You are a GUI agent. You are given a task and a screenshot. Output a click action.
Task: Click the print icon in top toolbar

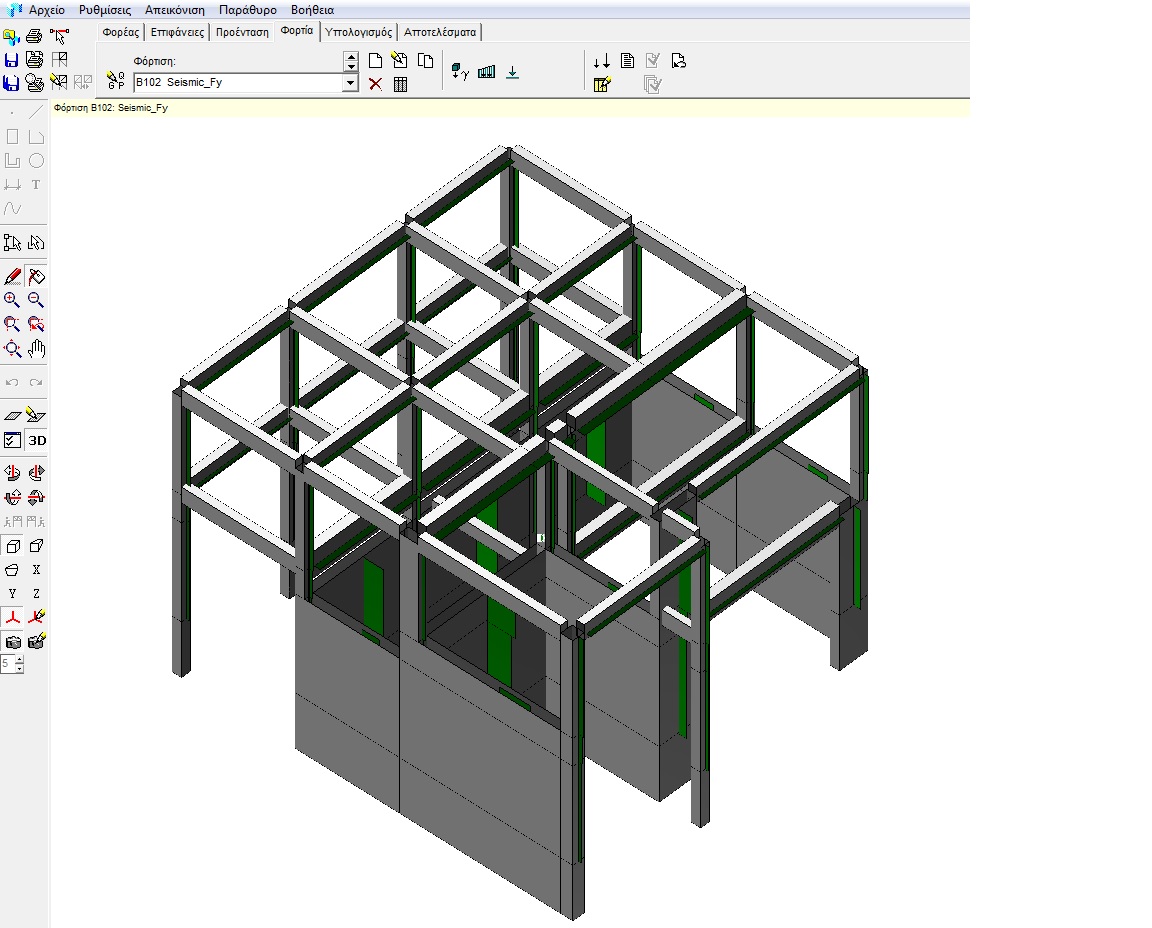click(x=35, y=37)
